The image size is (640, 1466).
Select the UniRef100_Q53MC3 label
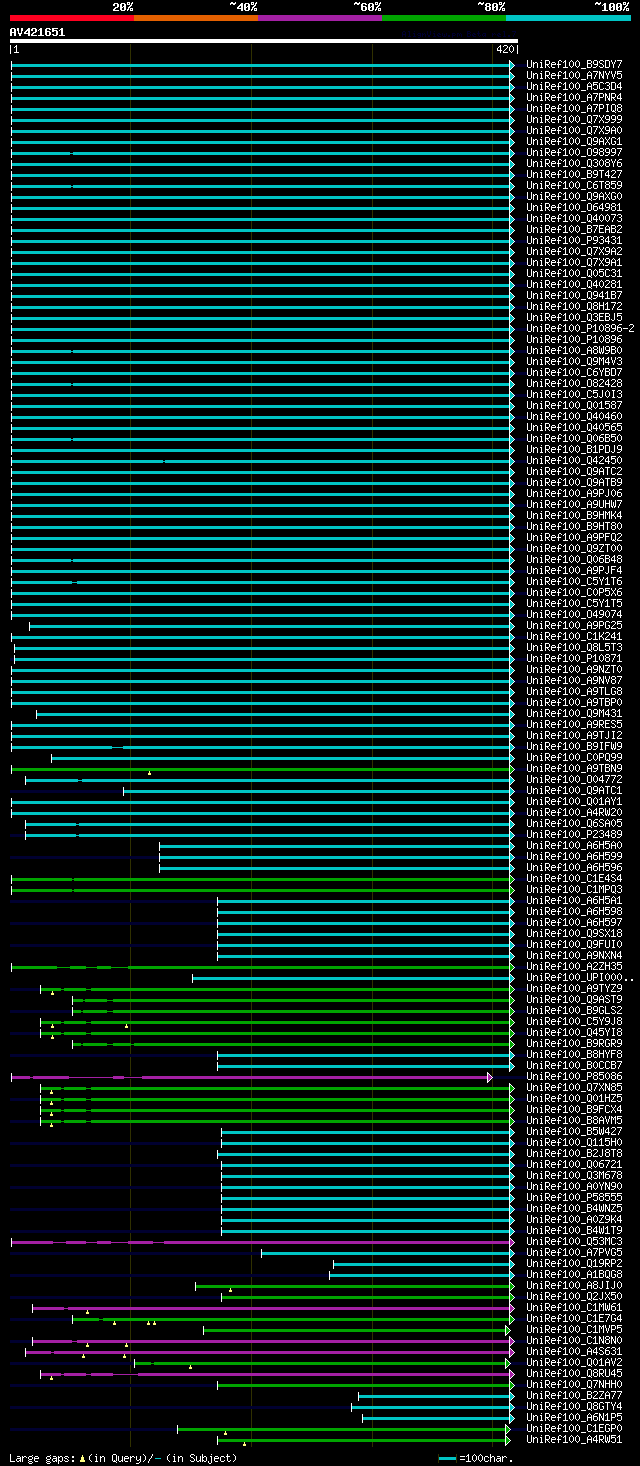(x=574, y=1241)
